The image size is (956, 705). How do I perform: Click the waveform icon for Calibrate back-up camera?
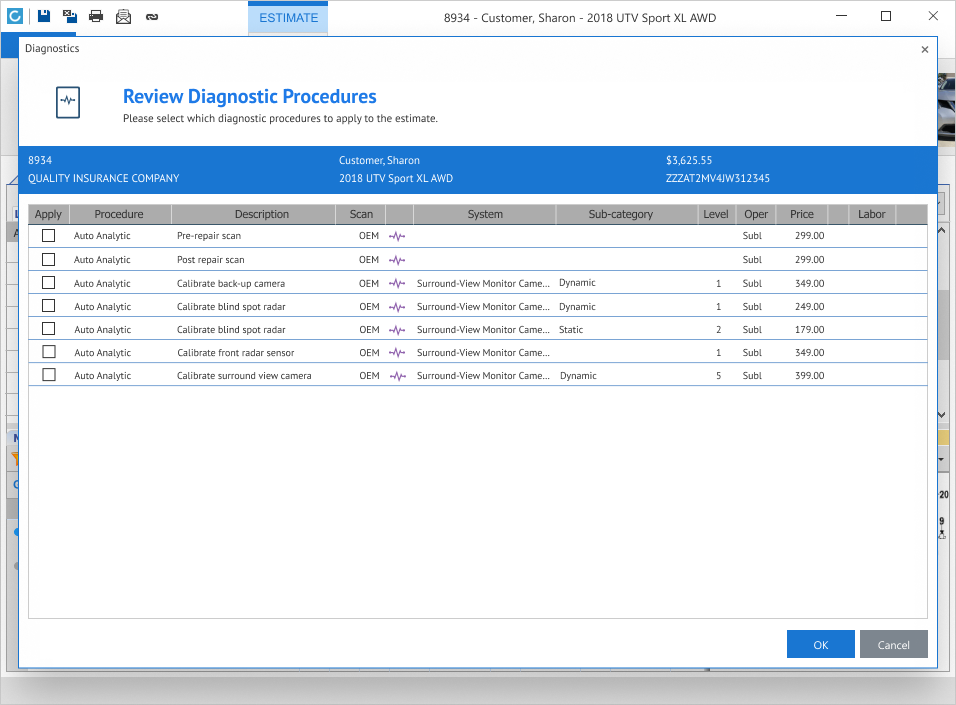397,283
